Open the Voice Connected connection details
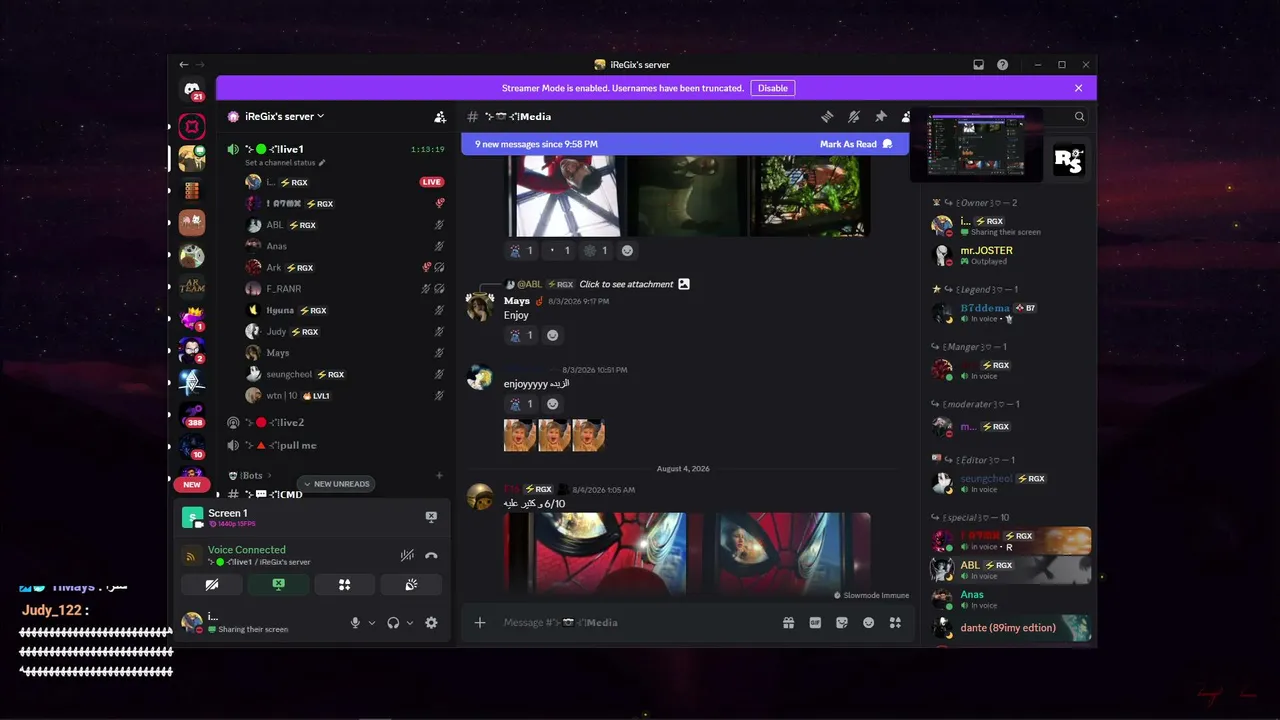Image resolution: width=1280 pixels, height=720 pixels. coord(246,550)
